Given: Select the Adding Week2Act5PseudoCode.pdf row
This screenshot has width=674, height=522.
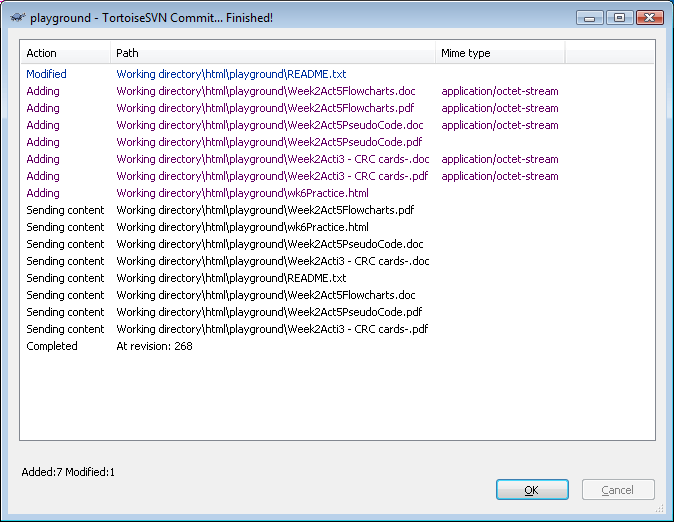Looking at the screenshot, I should [x=269, y=142].
